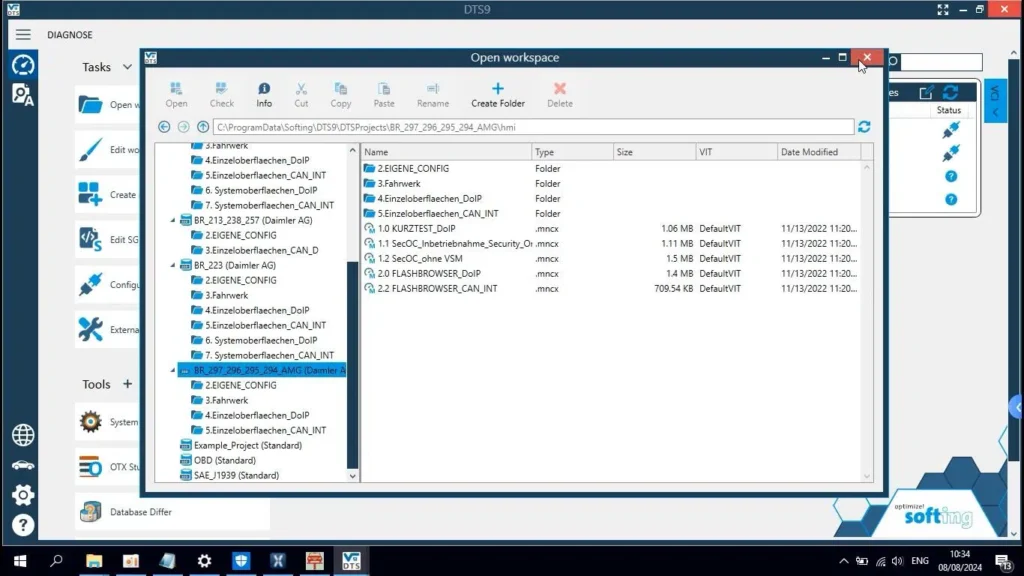Image resolution: width=1024 pixels, height=576 pixels.
Task: Go up one folder level with up arrow
Action: (203, 127)
